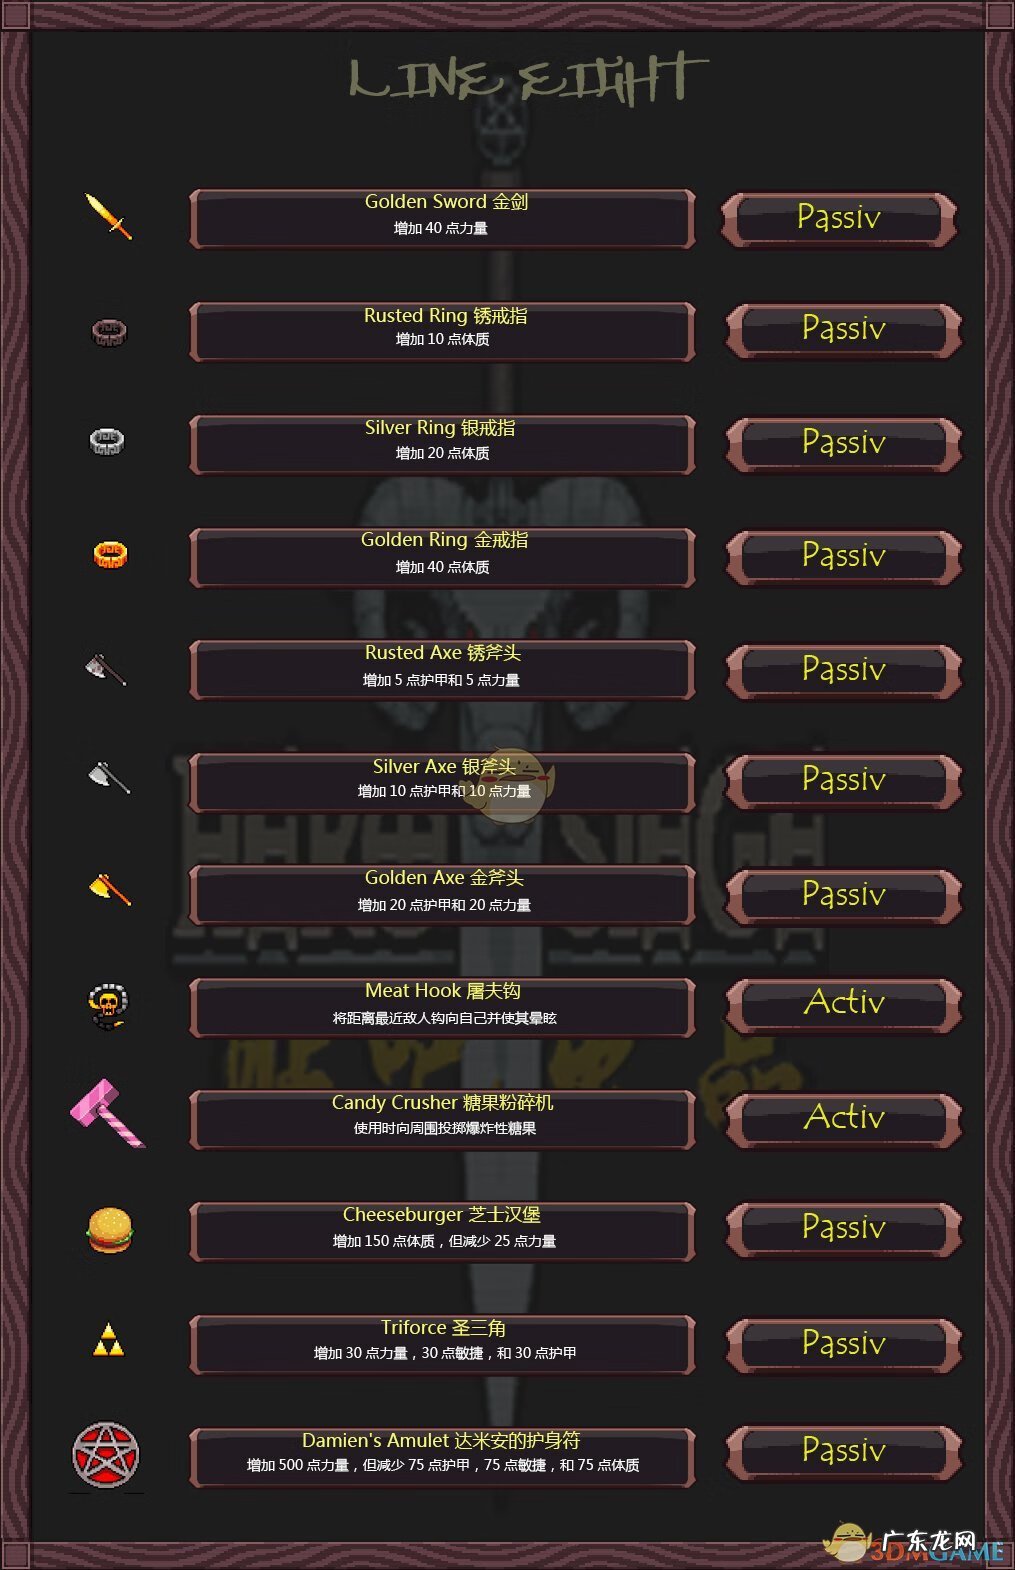Select the Rusted Ring icon
The image size is (1015, 1570).
[109, 331]
